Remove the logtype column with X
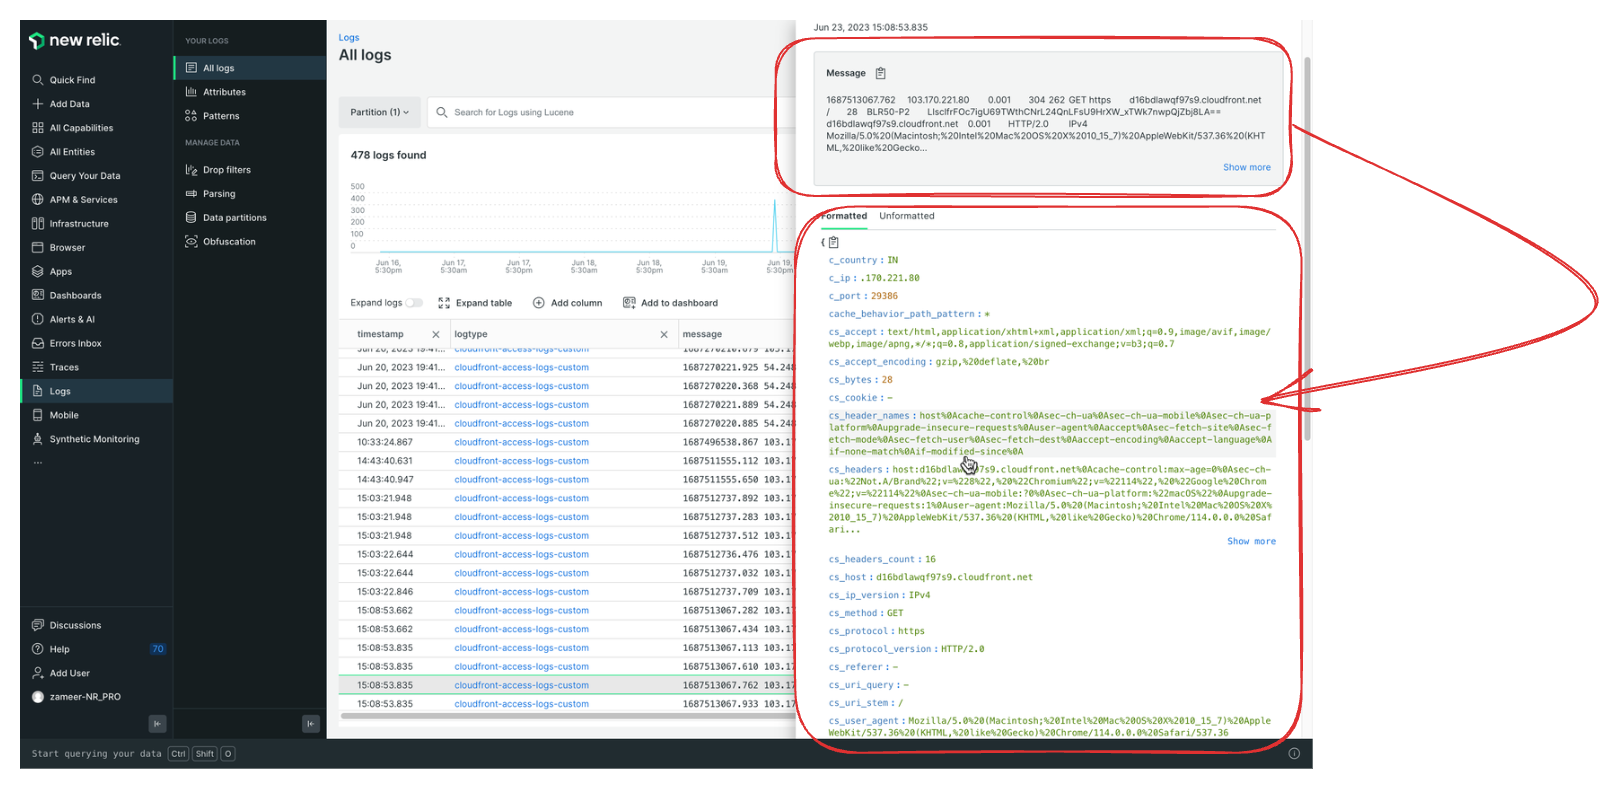 [664, 335]
